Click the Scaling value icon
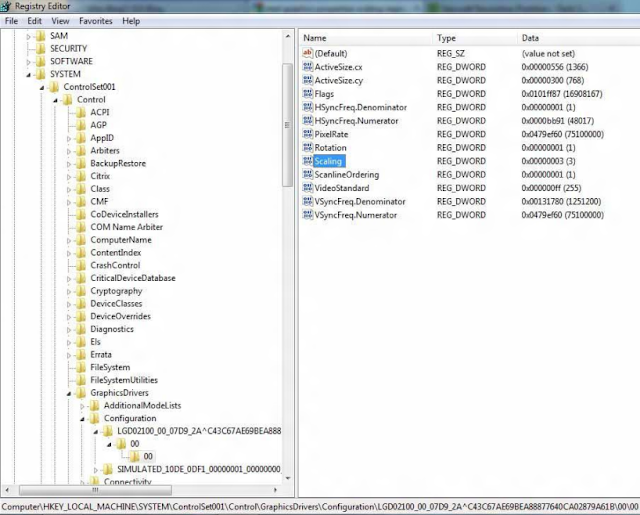 coord(308,161)
